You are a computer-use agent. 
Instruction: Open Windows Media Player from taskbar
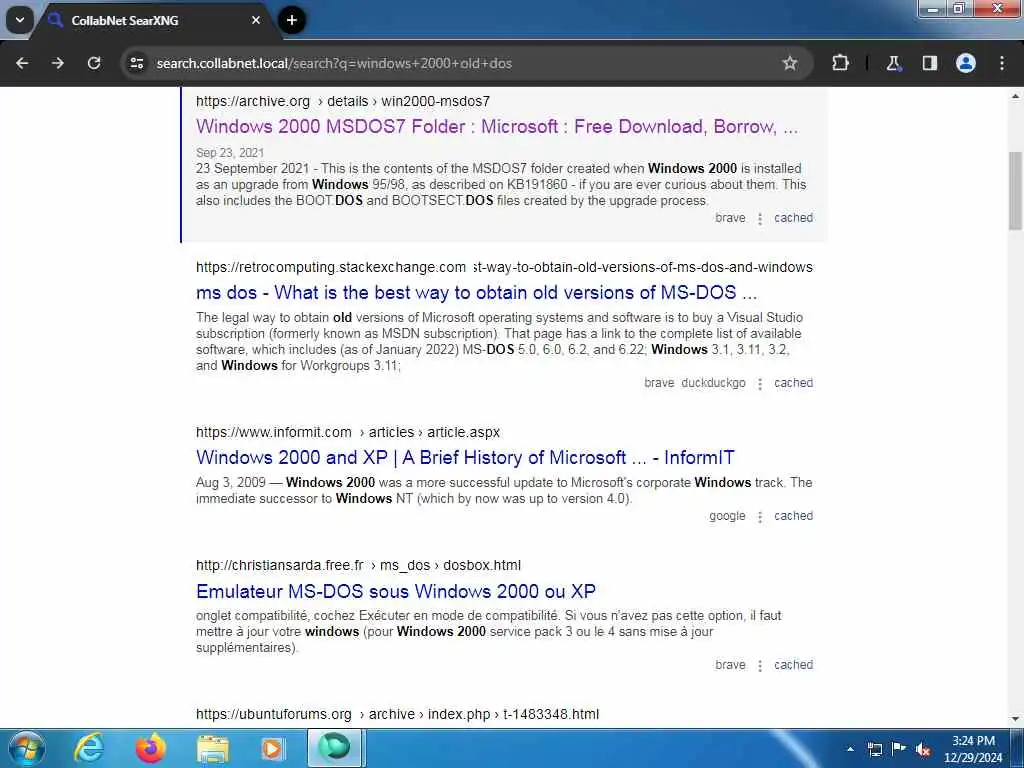[272, 748]
